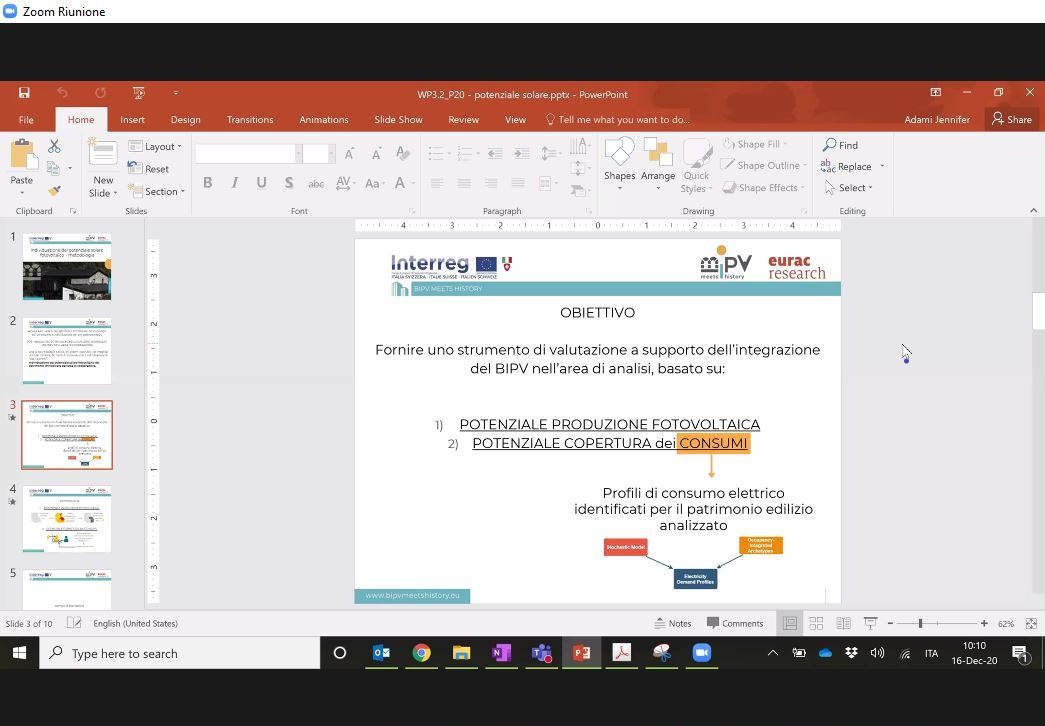The height and width of the screenshot is (726, 1045).
Task: Open Shapes gallery
Action: pos(619,165)
